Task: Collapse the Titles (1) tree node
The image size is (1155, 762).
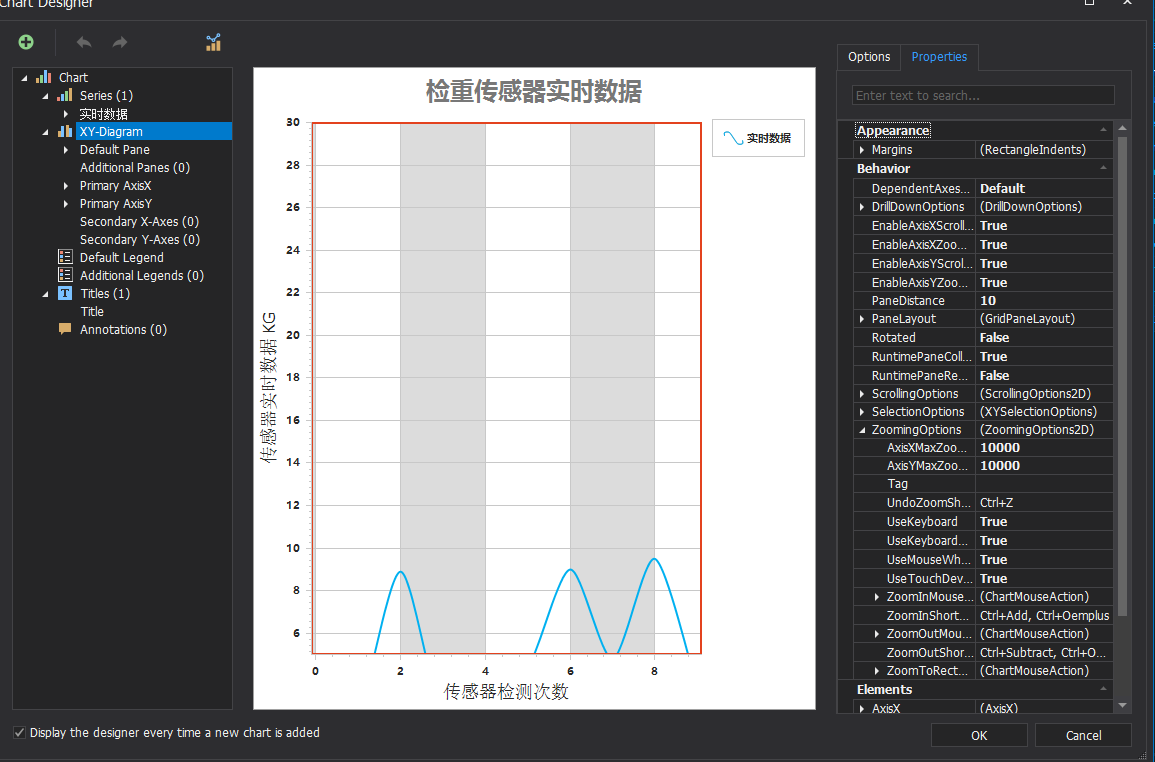Action: [46, 294]
